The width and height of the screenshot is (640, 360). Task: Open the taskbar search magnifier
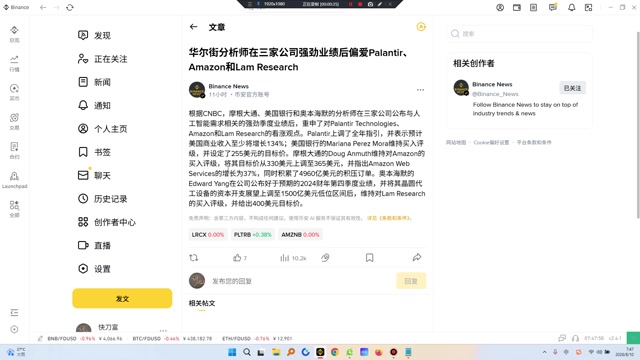(247, 352)
